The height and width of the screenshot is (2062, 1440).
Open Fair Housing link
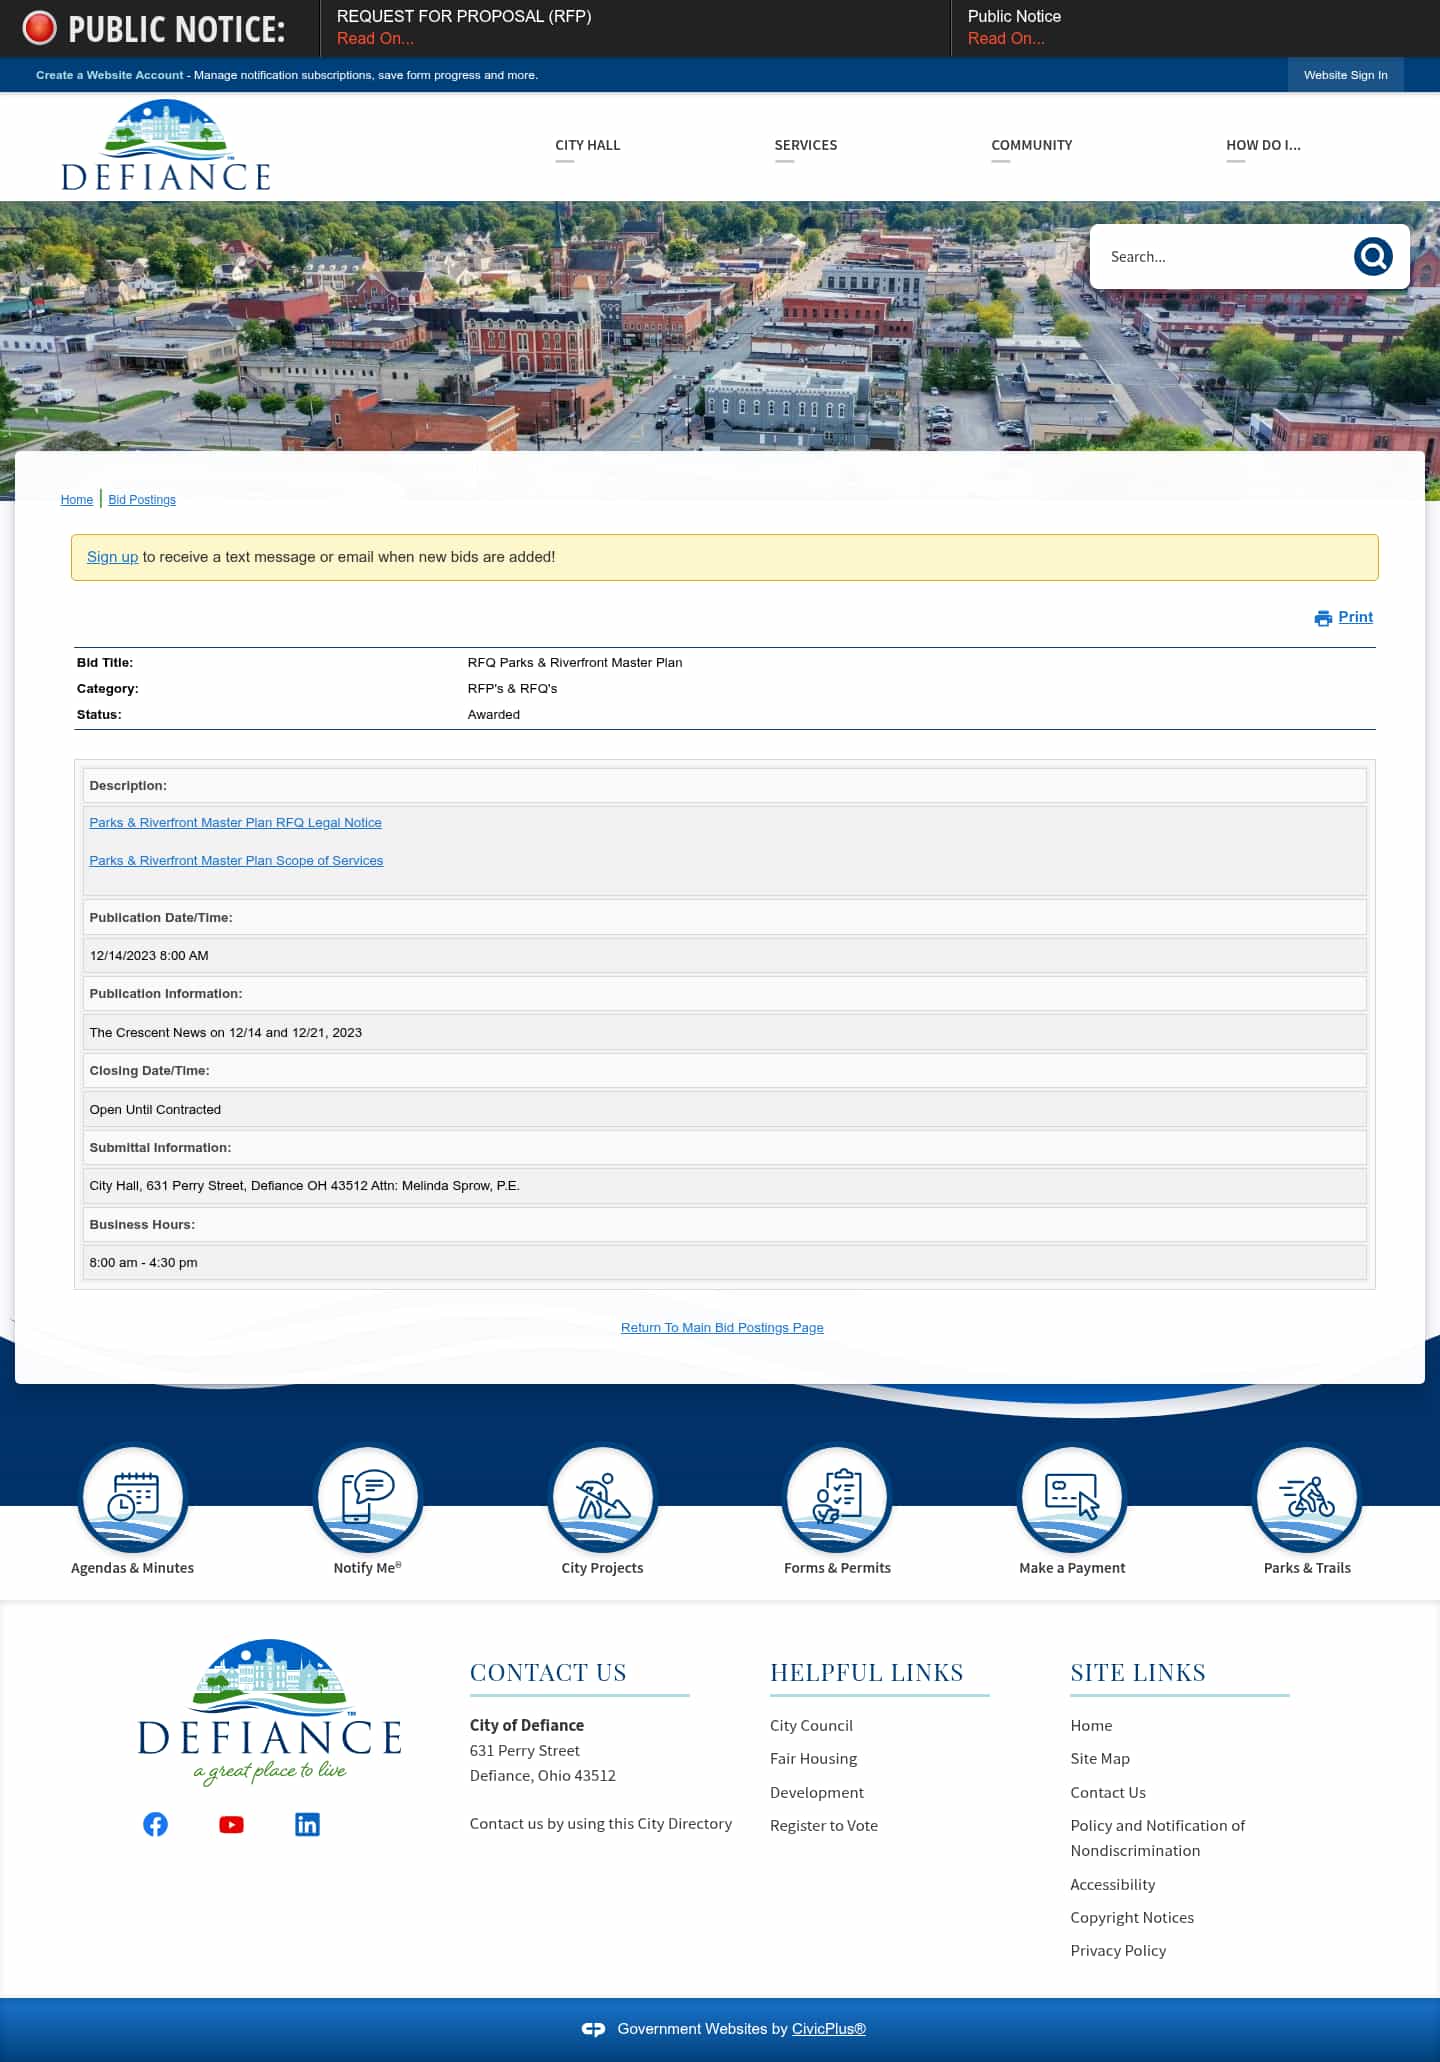813,1759
